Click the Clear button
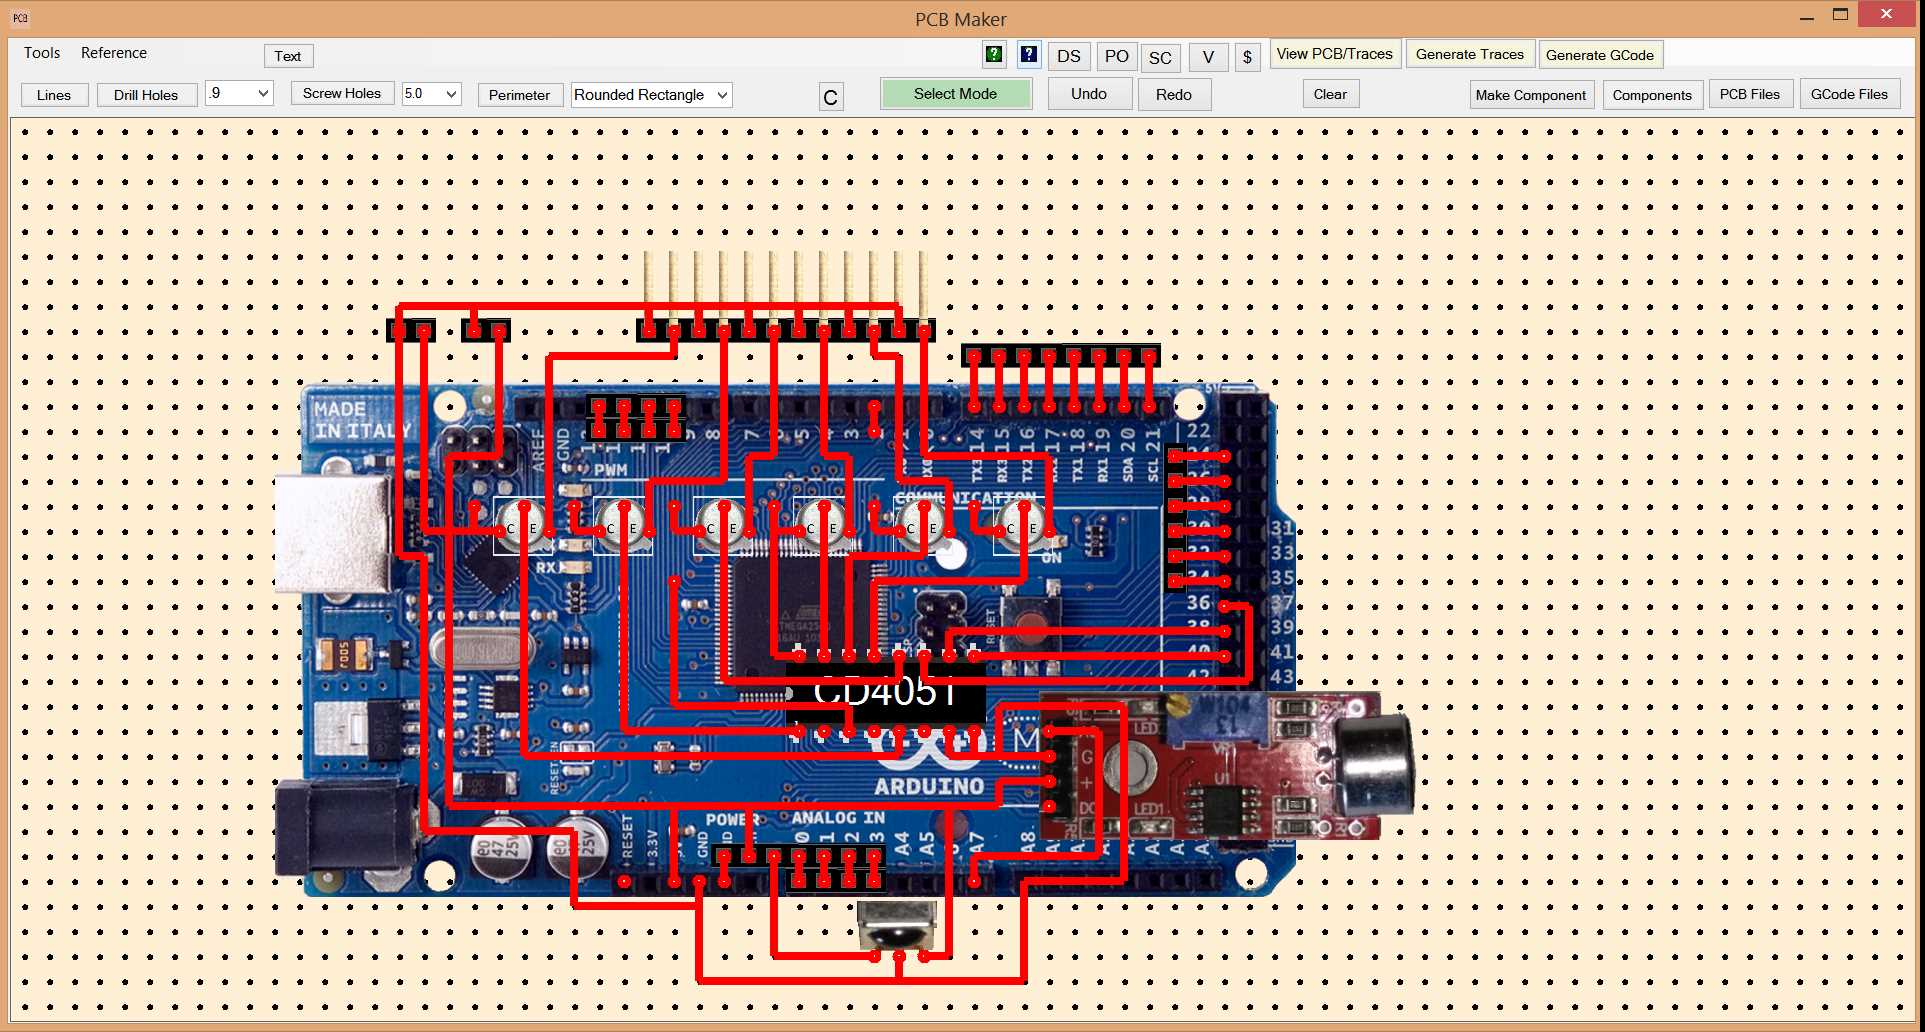This screenshot has width=1925, height=1032. [1330, 94]
